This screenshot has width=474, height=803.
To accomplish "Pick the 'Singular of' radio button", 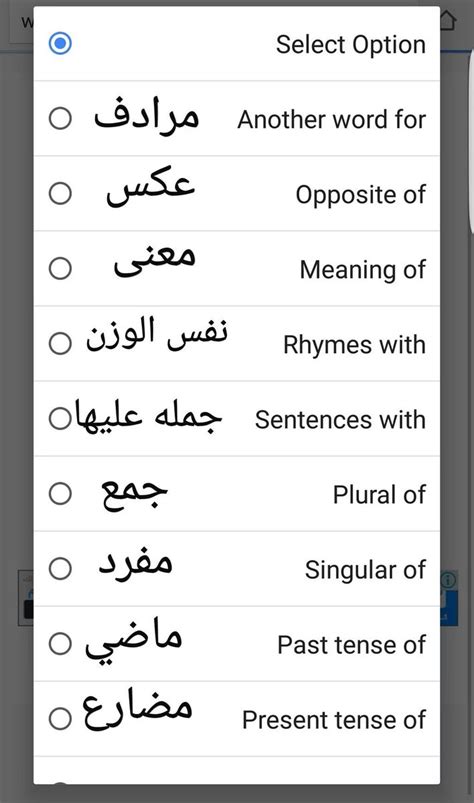I will [60, 568].
